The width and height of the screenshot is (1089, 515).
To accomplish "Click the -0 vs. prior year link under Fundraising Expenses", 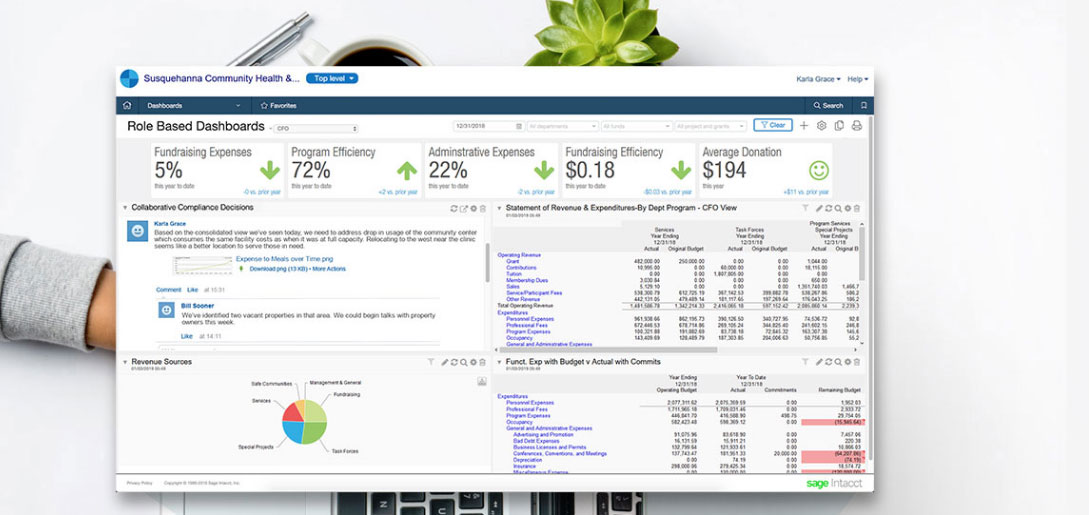I will [x=262, y=192].
